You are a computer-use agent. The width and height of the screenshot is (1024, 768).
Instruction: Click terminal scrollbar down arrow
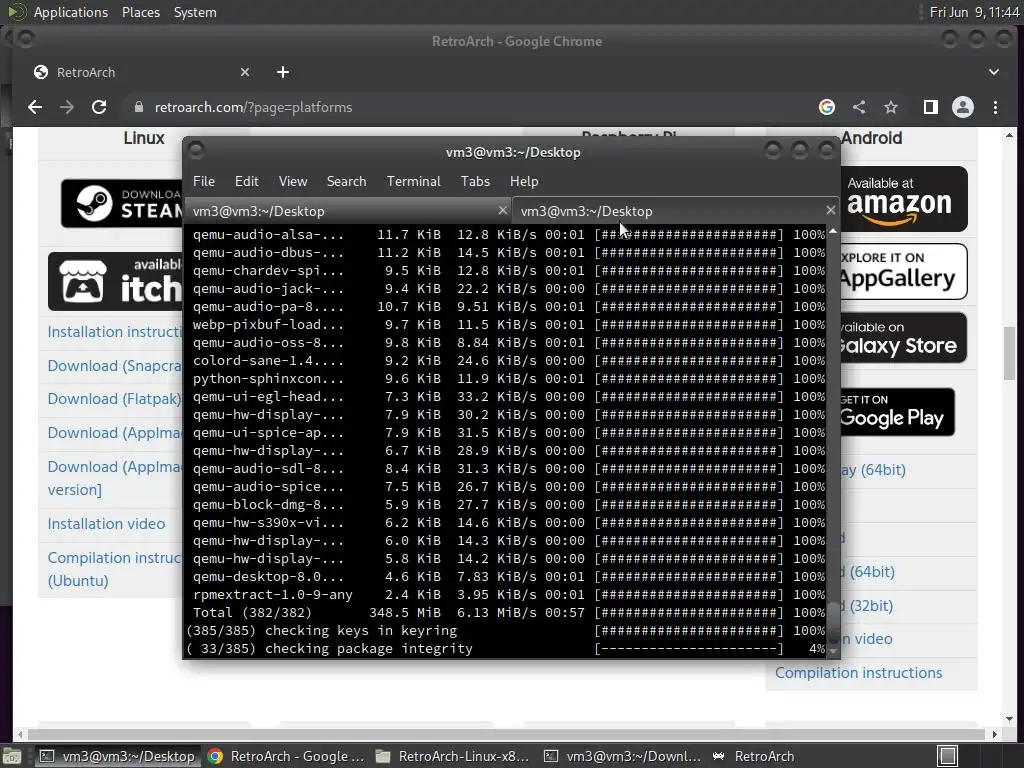coord(833,651)
